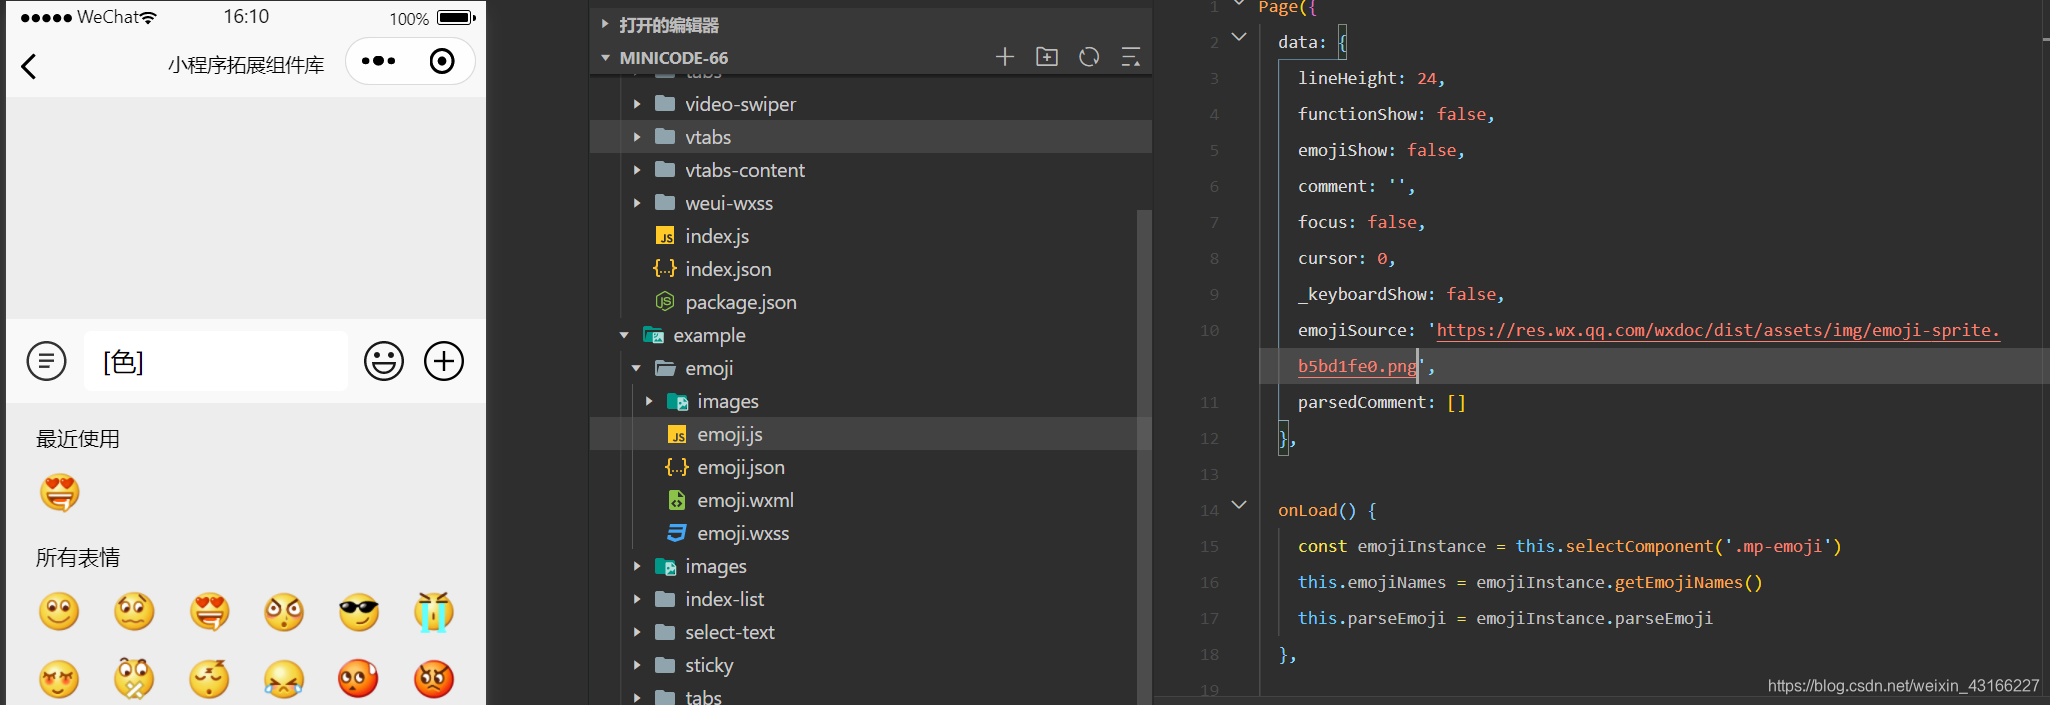The image size is (2050, 705).
Task: Expand the index-list folder
Action: coord(637,599)
